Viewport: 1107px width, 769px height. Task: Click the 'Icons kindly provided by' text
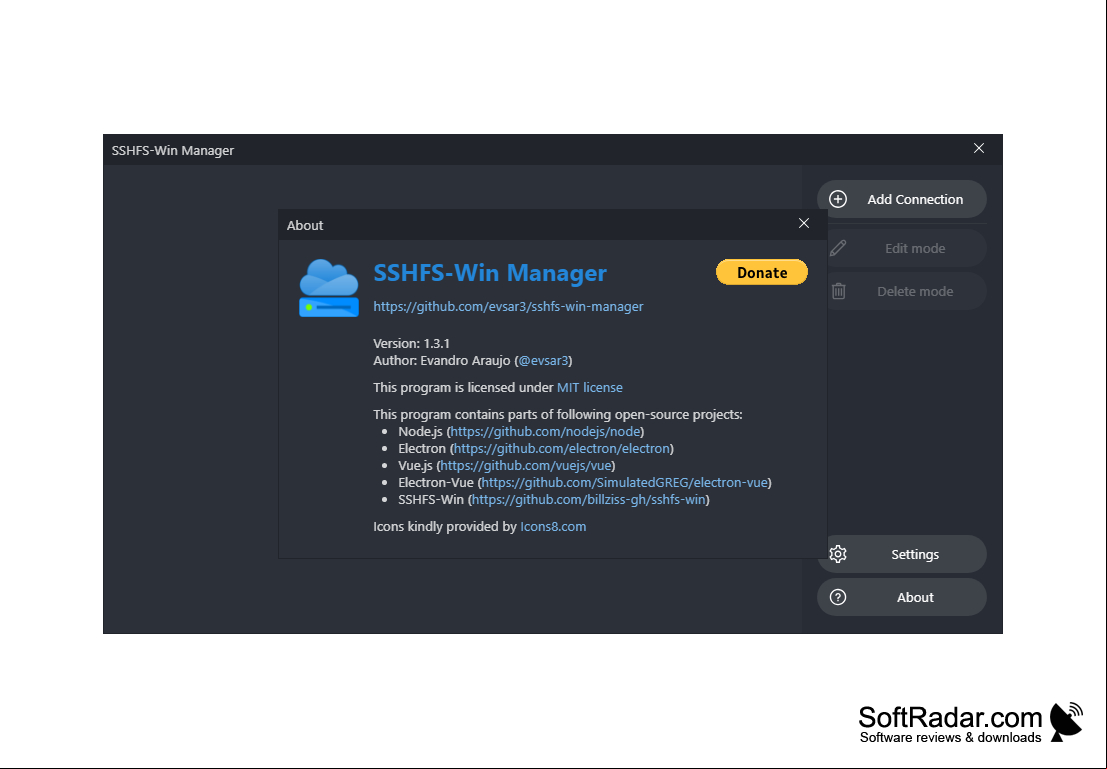[445, 527]
